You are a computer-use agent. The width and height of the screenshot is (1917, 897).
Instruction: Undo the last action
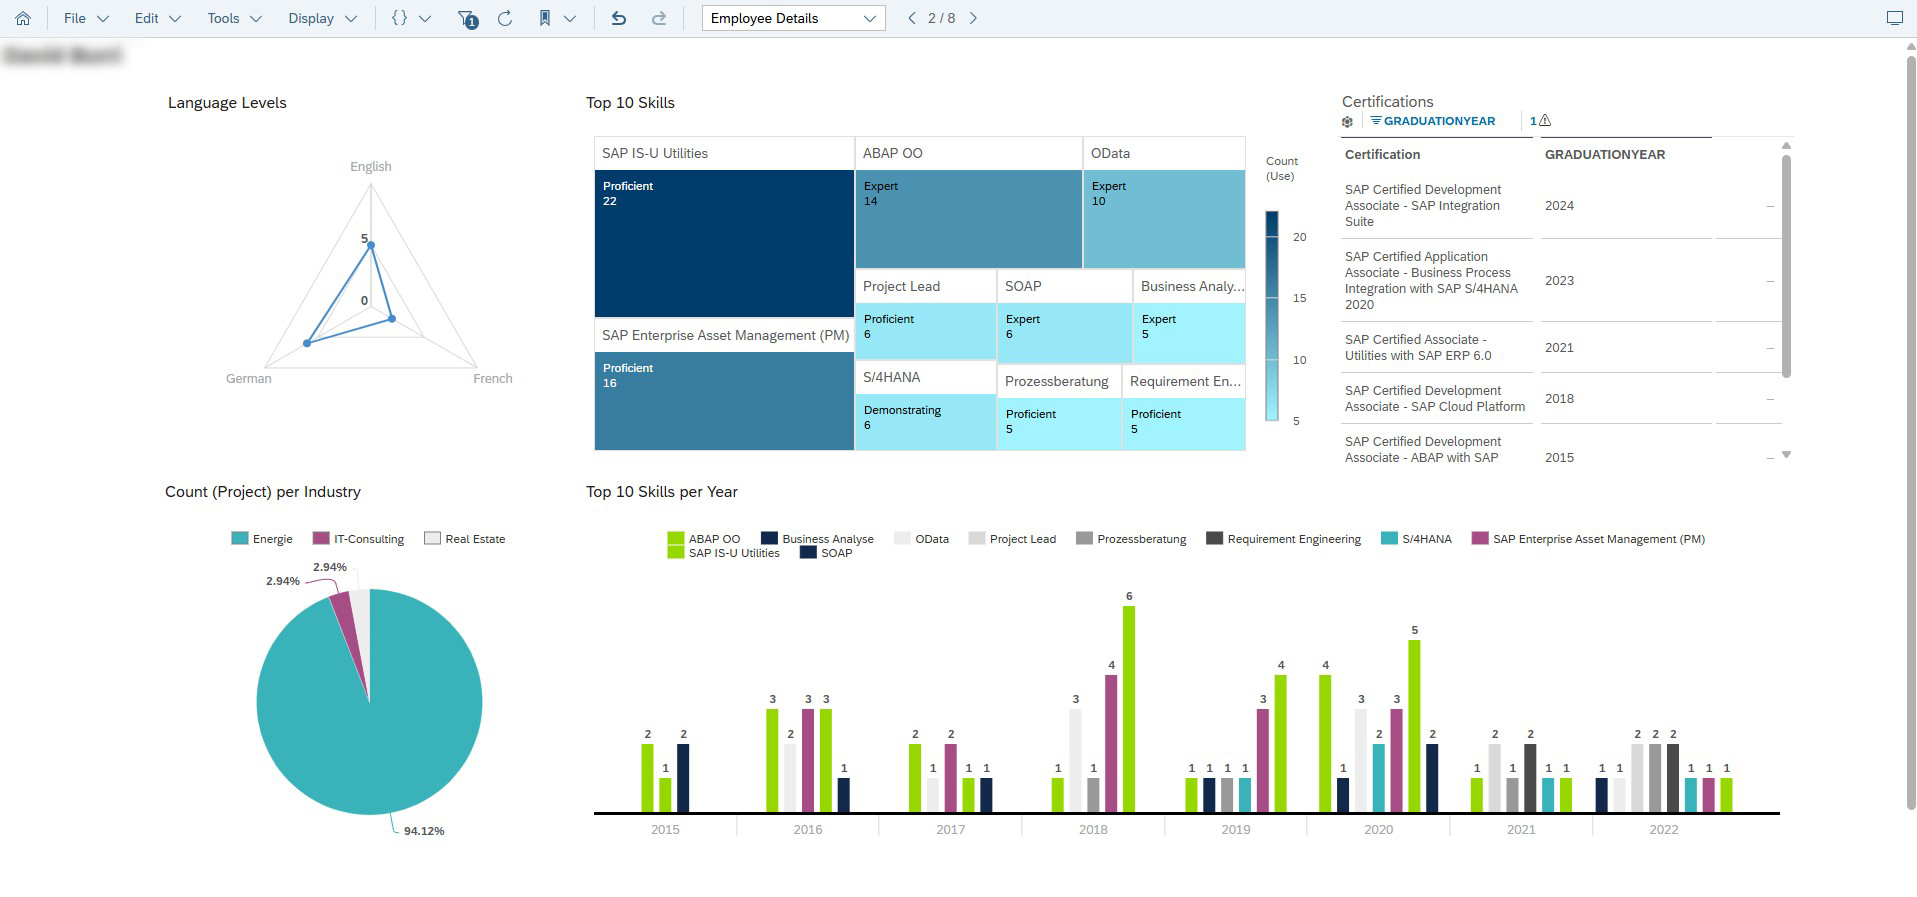[619, 18]
